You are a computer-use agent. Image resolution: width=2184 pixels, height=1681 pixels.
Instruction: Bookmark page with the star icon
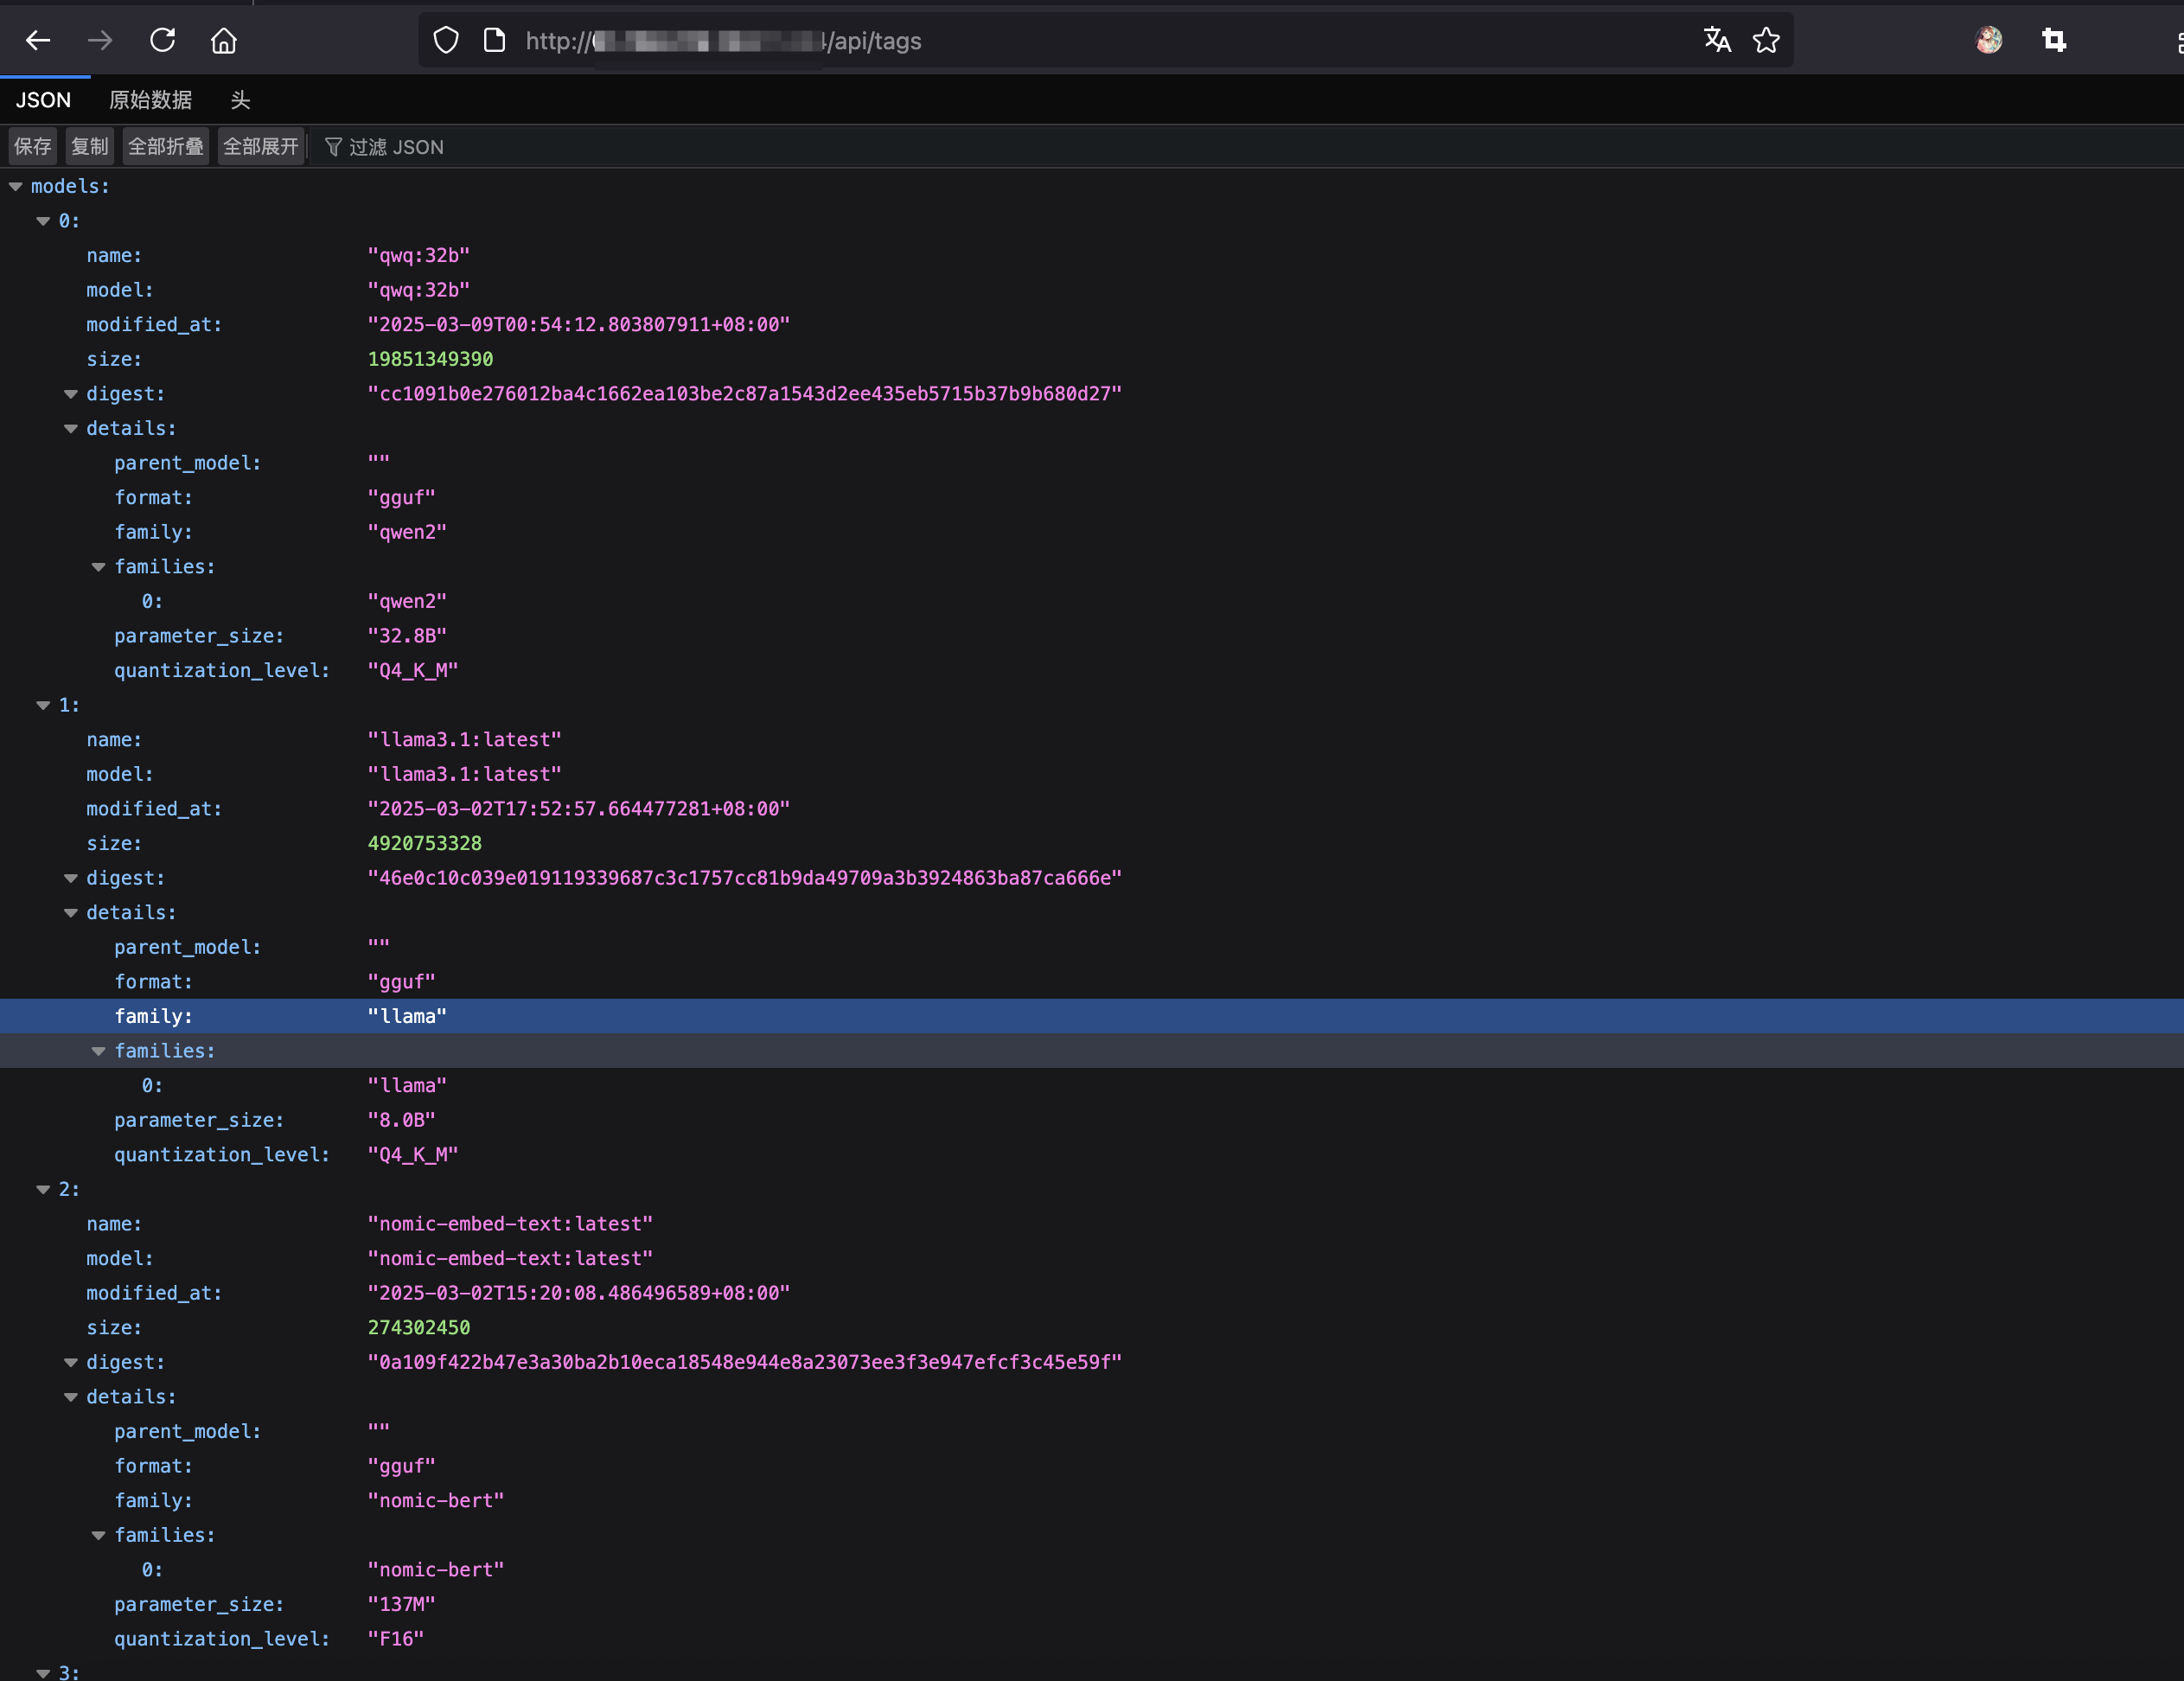pos(1766,40)
